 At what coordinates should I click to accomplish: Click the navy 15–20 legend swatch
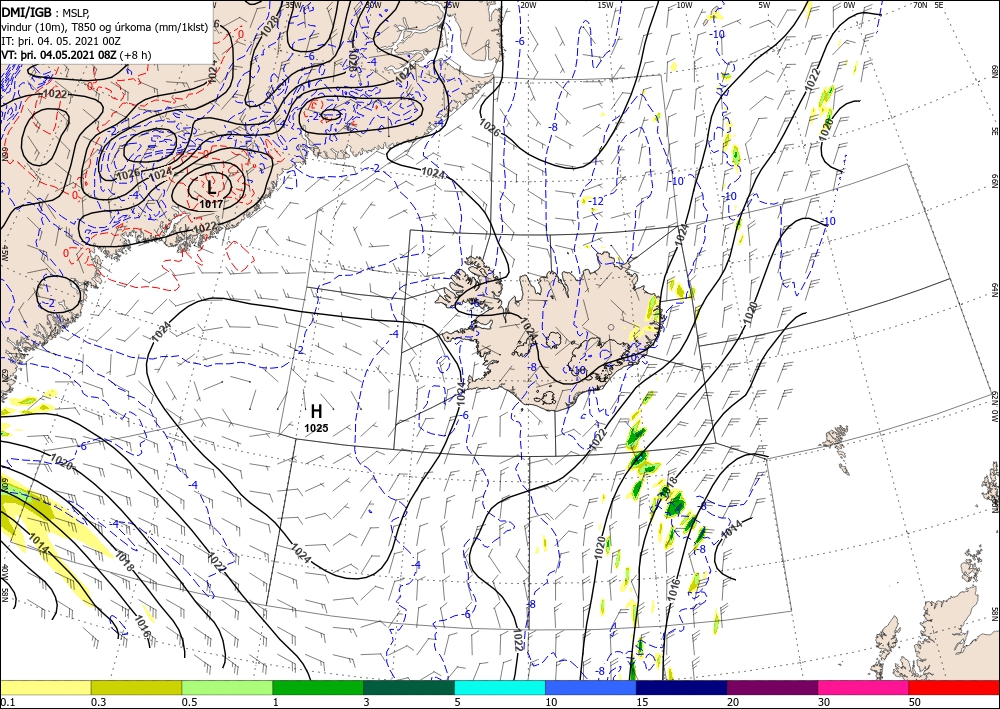[682, 687]
